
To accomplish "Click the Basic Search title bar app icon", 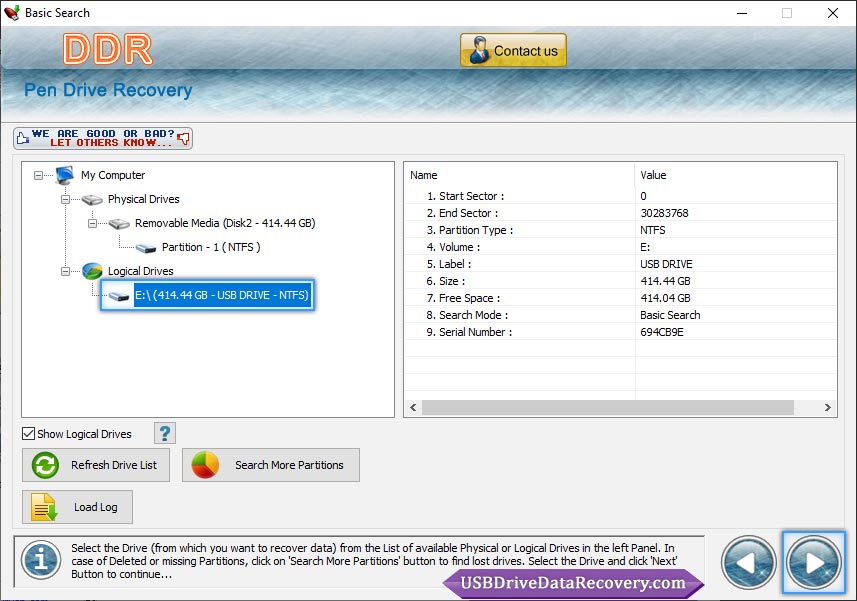I will tap(12, 13).
